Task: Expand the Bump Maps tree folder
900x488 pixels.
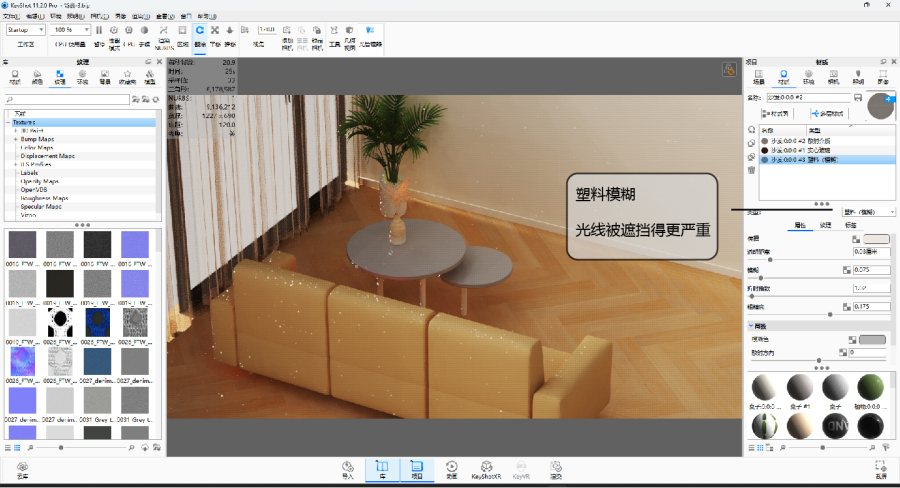Action: pos(16,138)
